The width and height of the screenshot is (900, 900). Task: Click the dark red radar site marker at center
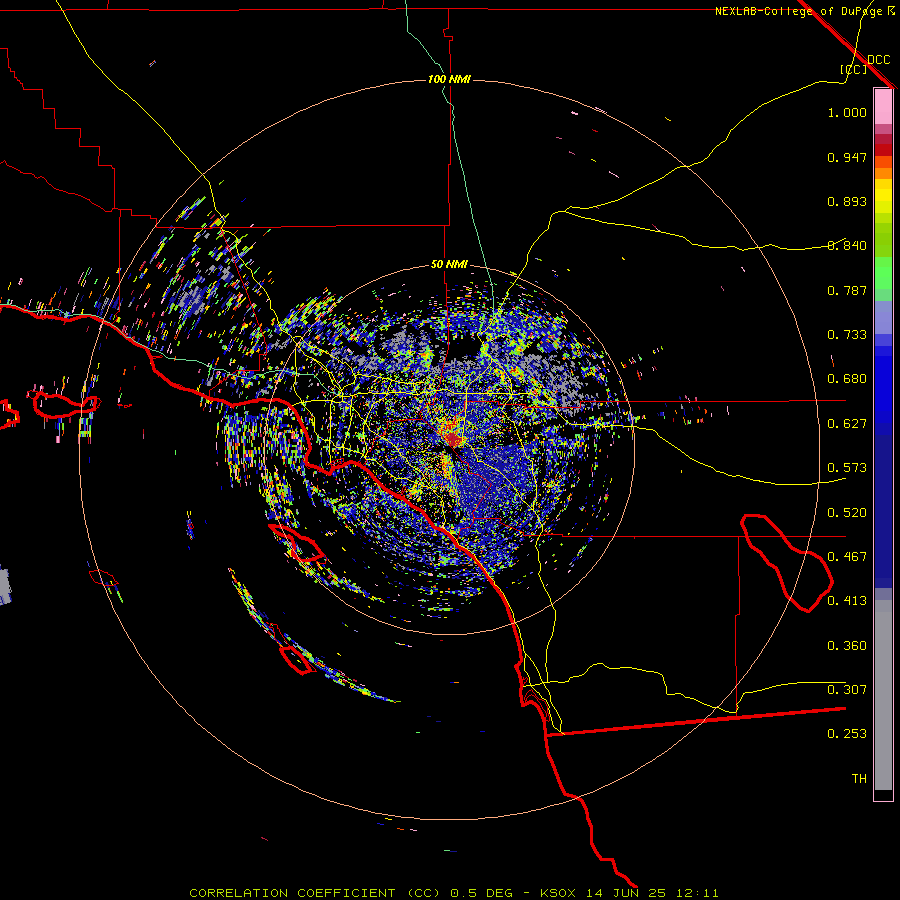click(x=453, y=440)
